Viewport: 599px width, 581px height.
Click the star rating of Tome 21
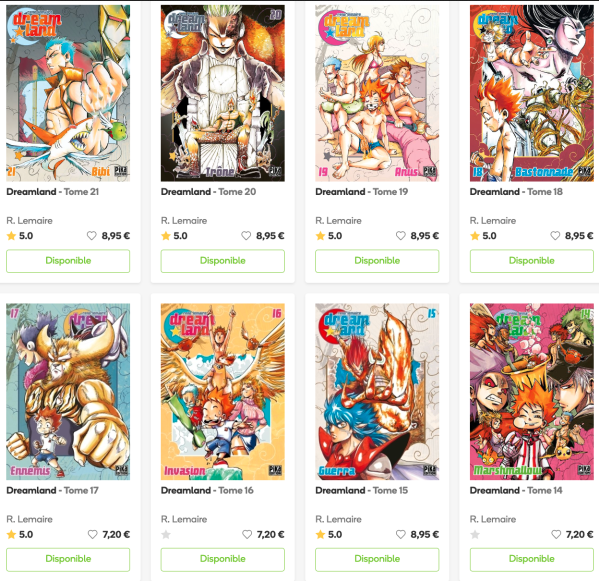pyautogui.click(x=20, y=236)
